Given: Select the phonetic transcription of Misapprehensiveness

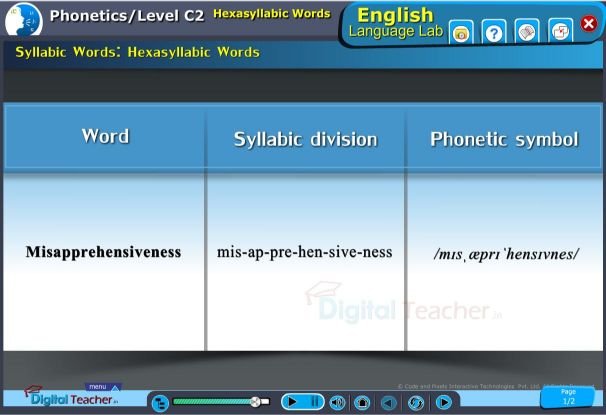Looking at the screenshot, I should pyautogui.click(x=506, y=254).
